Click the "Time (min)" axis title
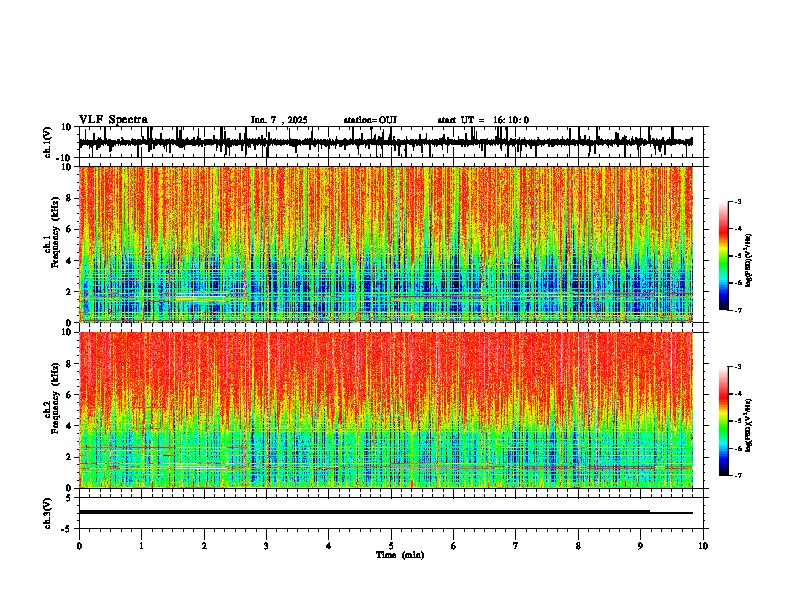 coord(400,555)
